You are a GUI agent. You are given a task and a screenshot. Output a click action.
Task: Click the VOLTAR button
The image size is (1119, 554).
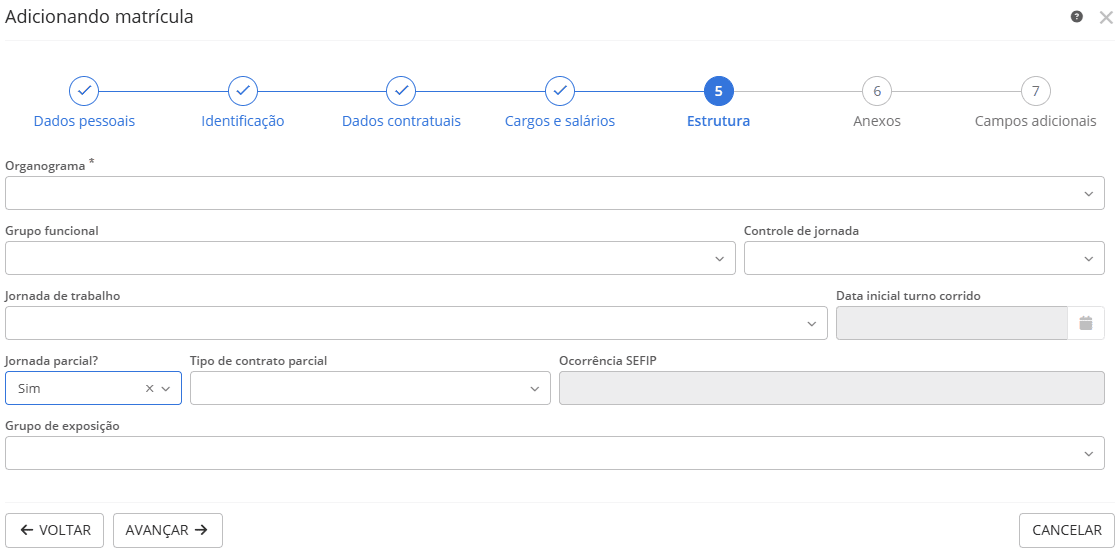pyautogui.click(x=56, y=530)
